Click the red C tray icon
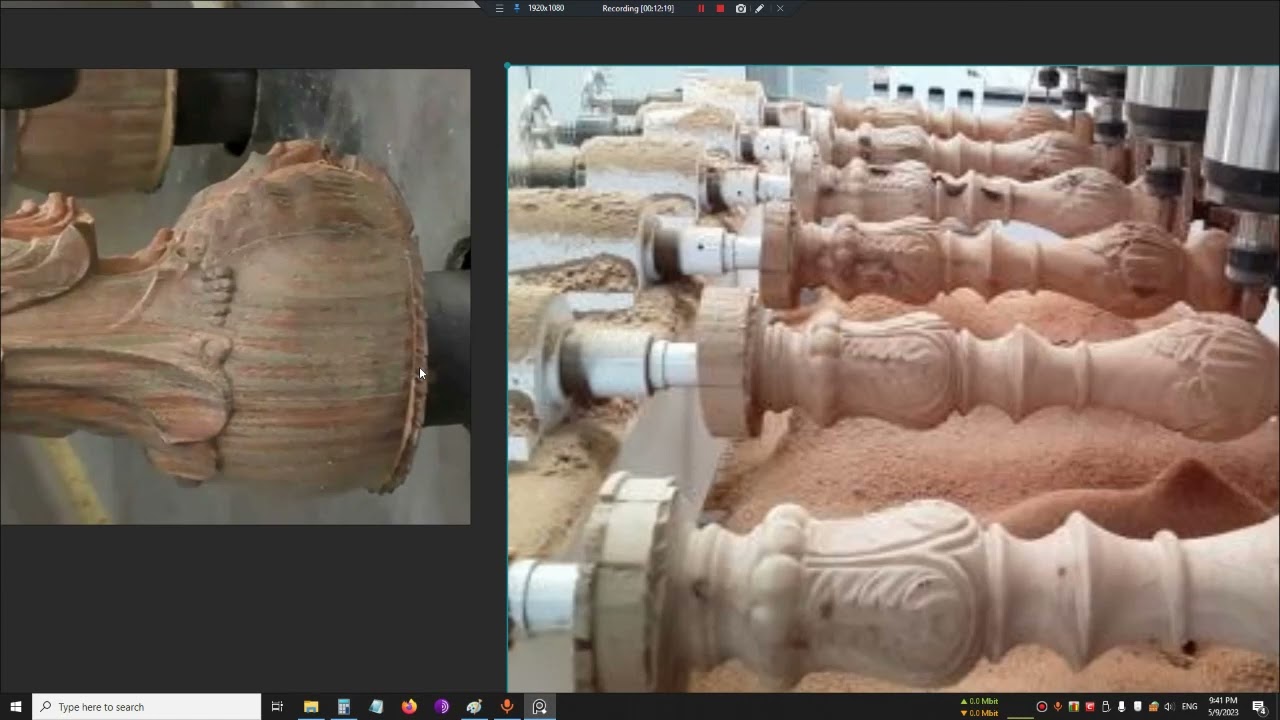This screenshot has width=1280, height=720. click(1090, 706)
